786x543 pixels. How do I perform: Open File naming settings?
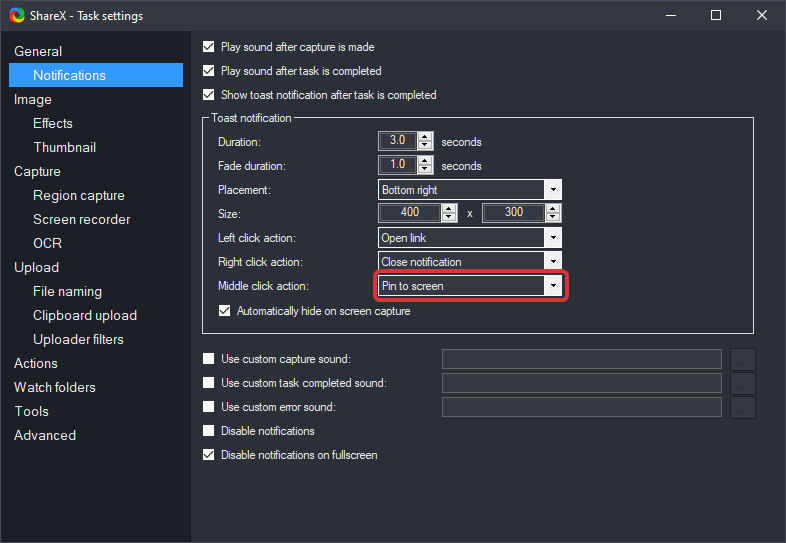click(x=67, y=291)
